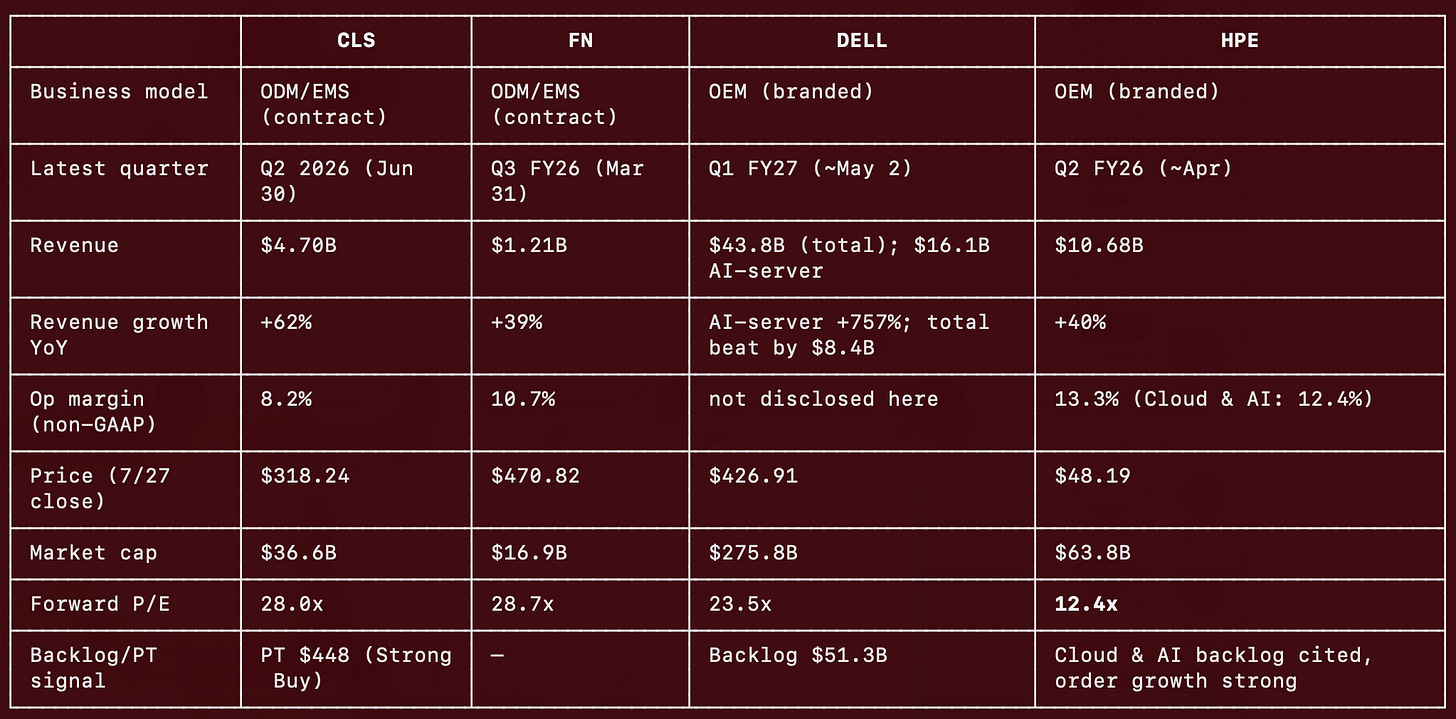This screenshot has height=719, width=1456.
Task: Click the CLS column header
Action: (355, 41)
